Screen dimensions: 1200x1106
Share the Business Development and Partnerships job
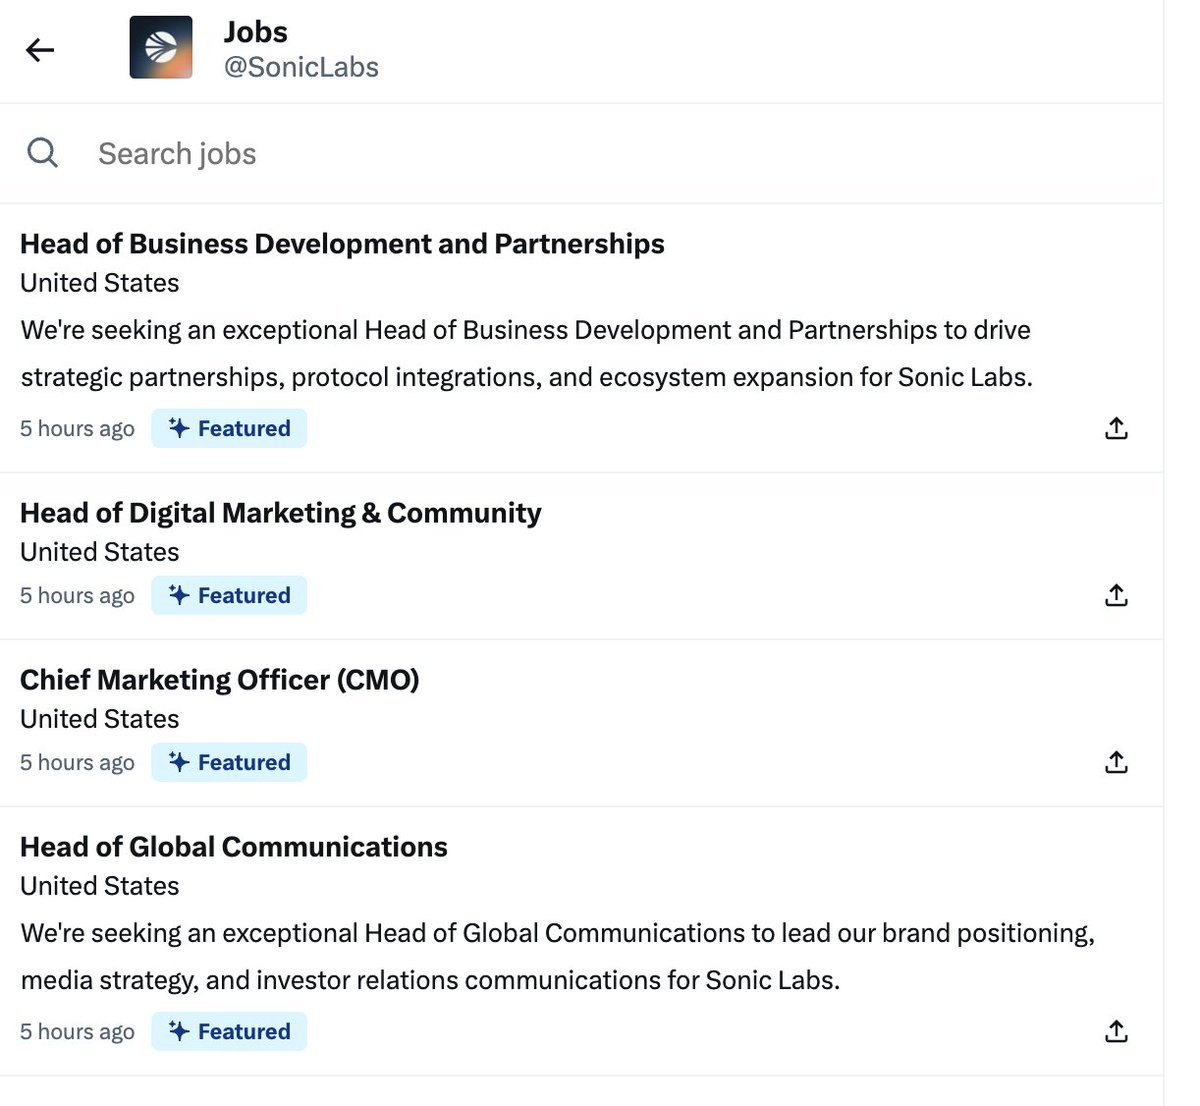1116,428
